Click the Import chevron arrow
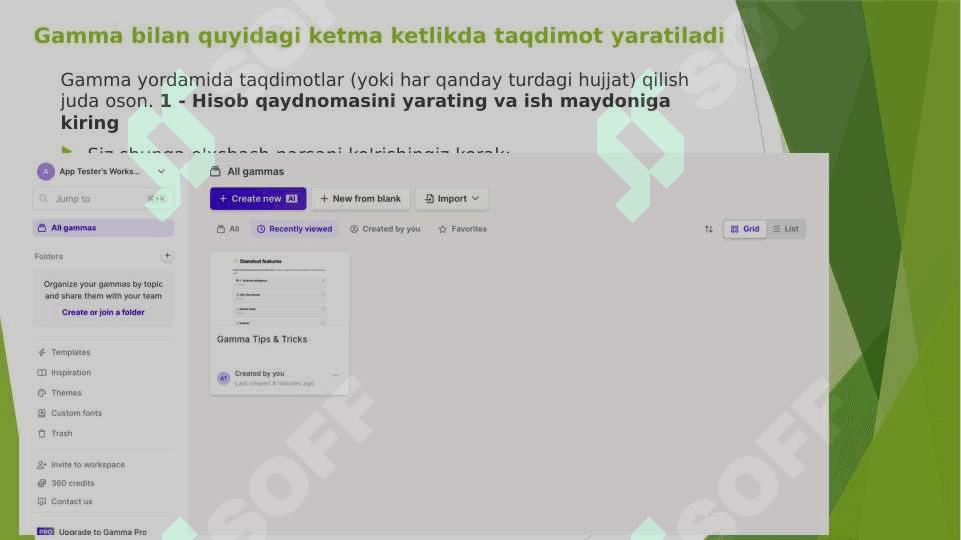The height and width of the screenshot is (540, 961). [476, 199]
